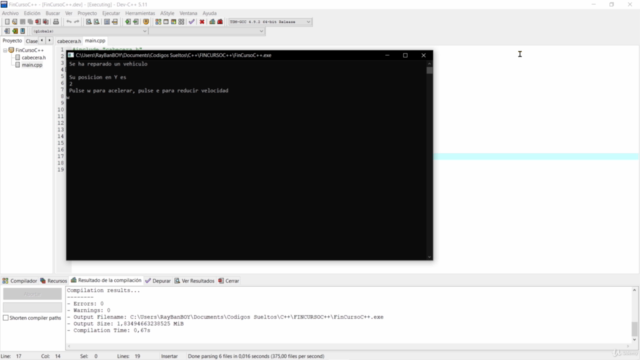
Task: Click the New file toolbar icon
Action: (7, 22)
